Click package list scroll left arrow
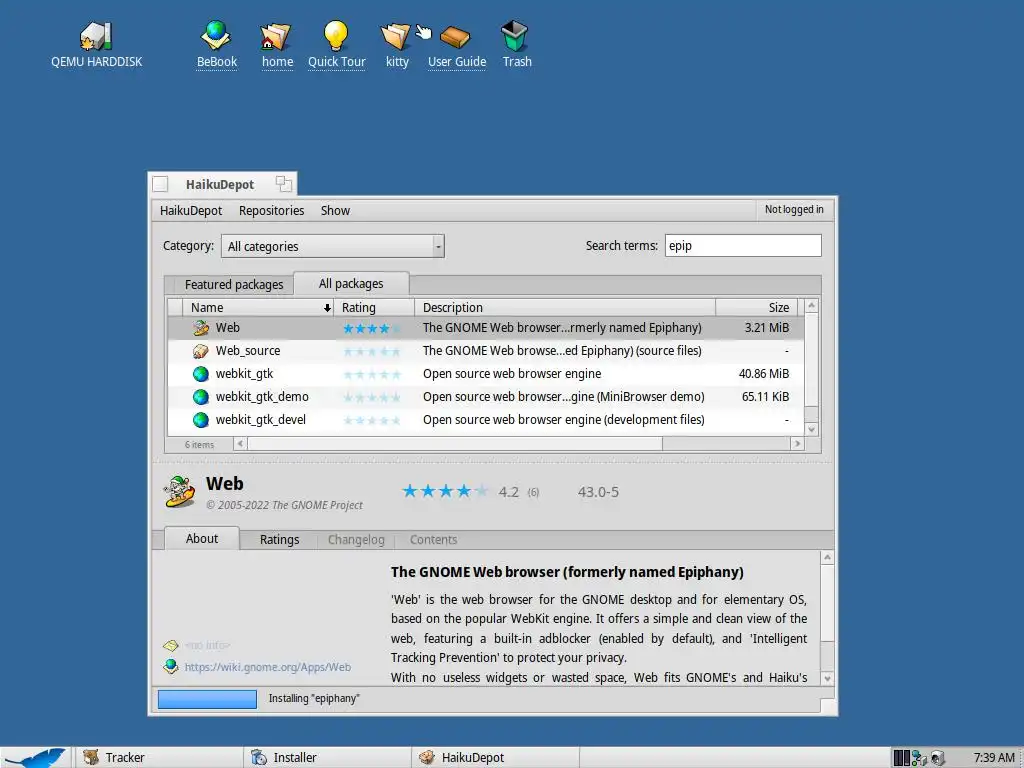This screenshot has height=768, width=1024. coord(240,444)
